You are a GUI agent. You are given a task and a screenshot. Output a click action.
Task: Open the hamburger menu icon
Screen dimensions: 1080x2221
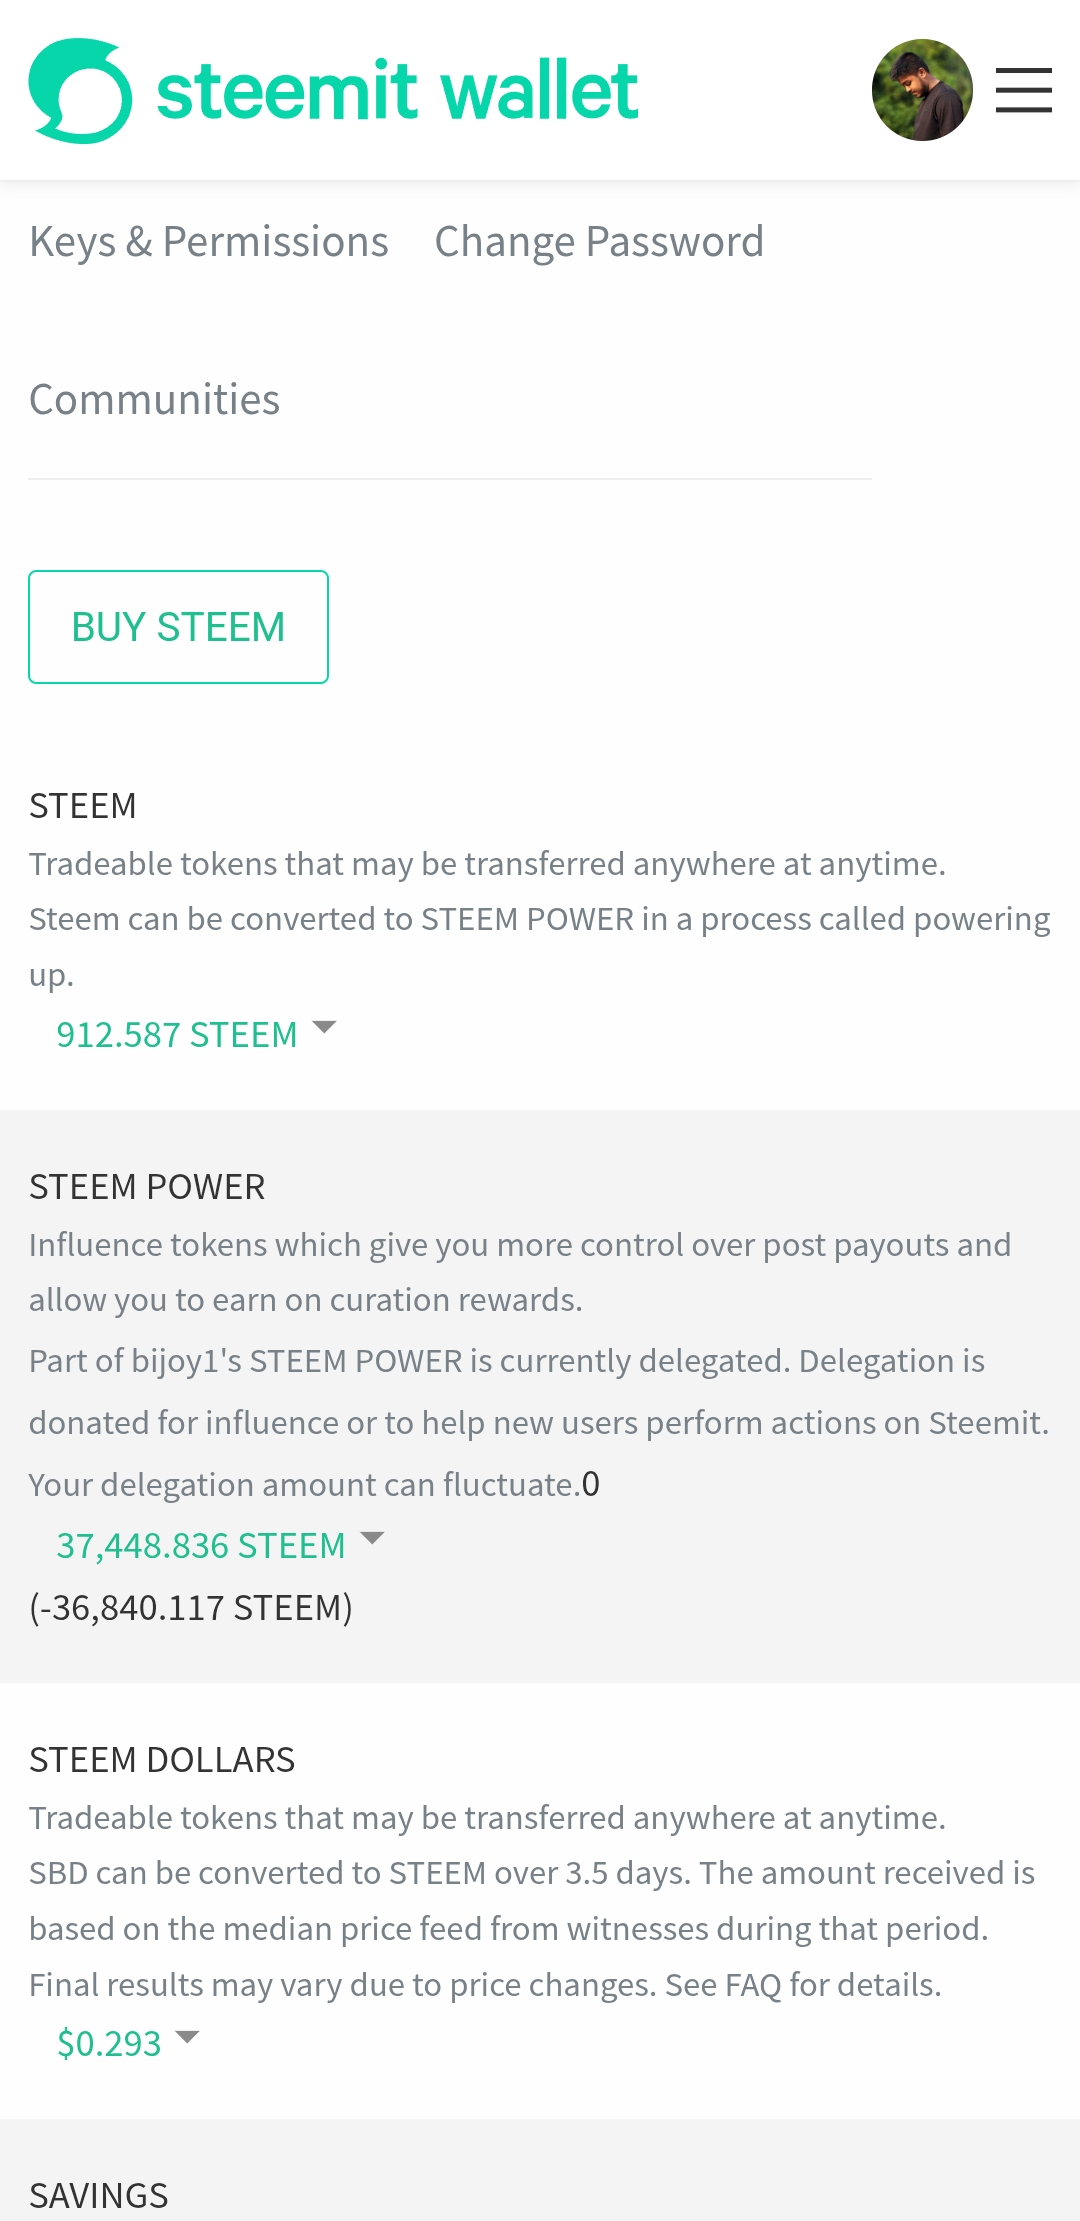coord(1023,90)
